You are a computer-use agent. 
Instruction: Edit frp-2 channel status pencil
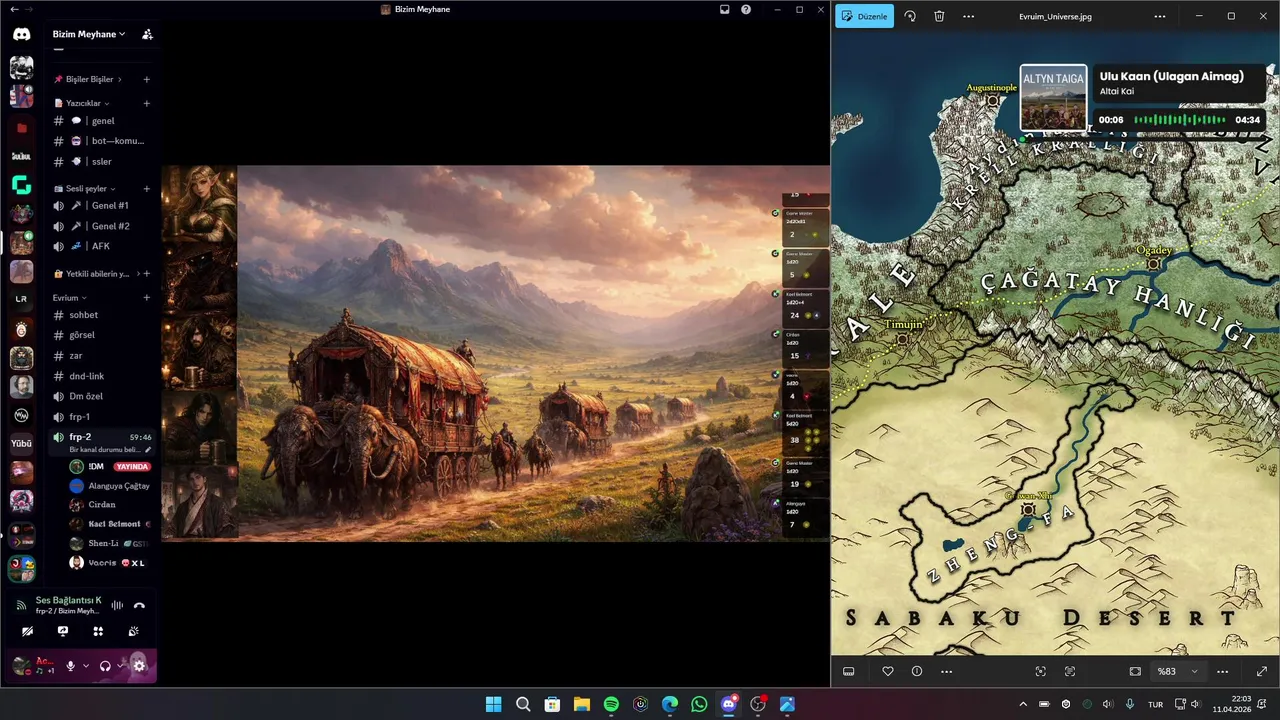click(x=148, y=450)
